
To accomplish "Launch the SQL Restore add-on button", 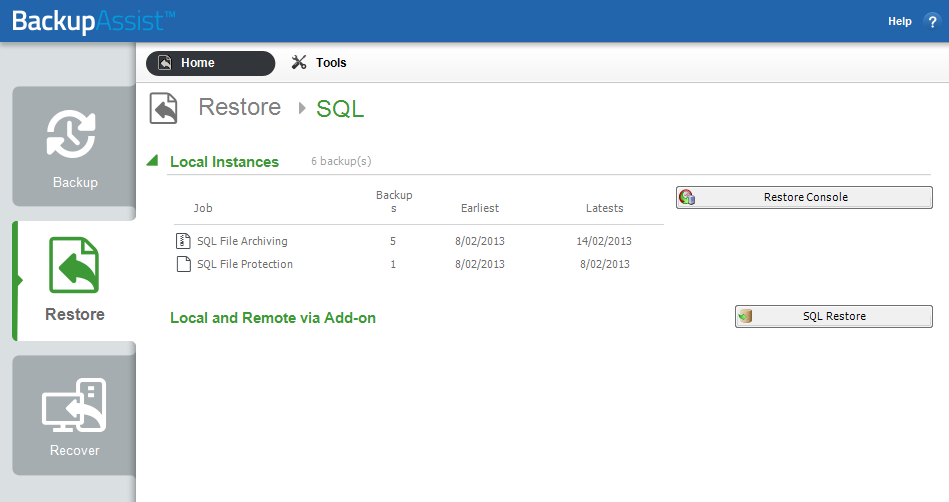I will [x=834, y=316].
